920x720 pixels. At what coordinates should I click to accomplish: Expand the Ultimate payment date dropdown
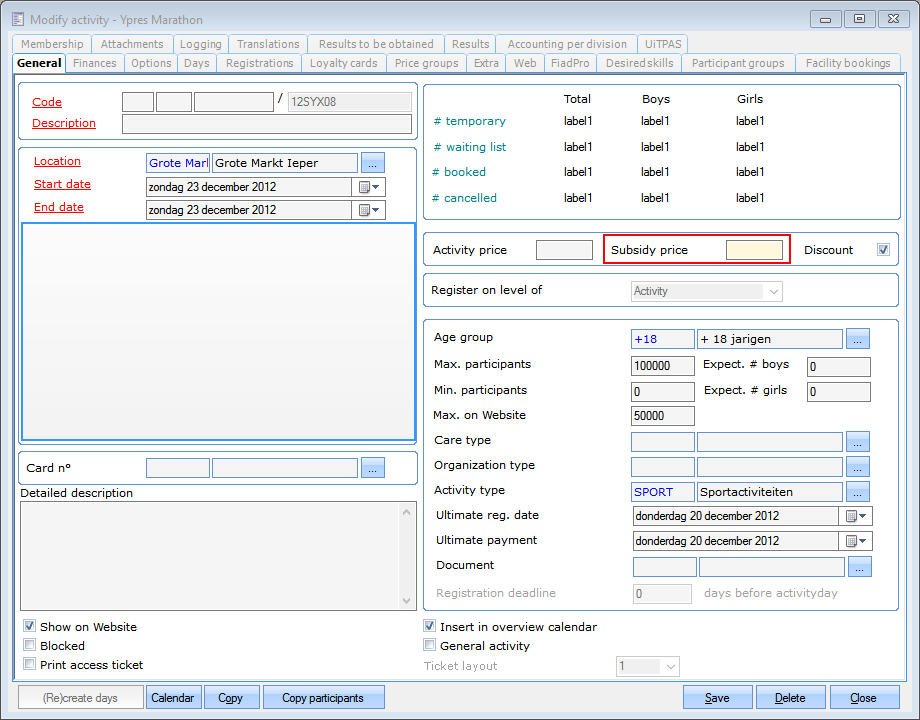(x=857, y=541)
